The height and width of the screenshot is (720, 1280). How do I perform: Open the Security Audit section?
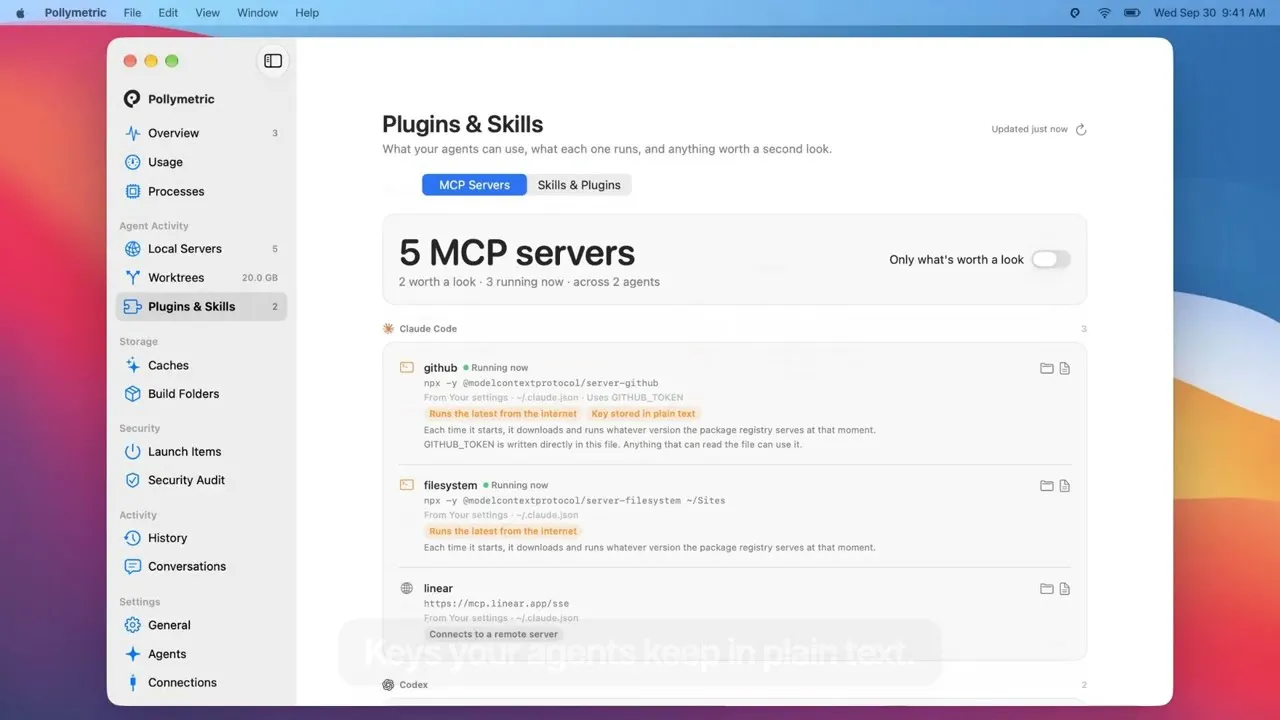point(201,480)
